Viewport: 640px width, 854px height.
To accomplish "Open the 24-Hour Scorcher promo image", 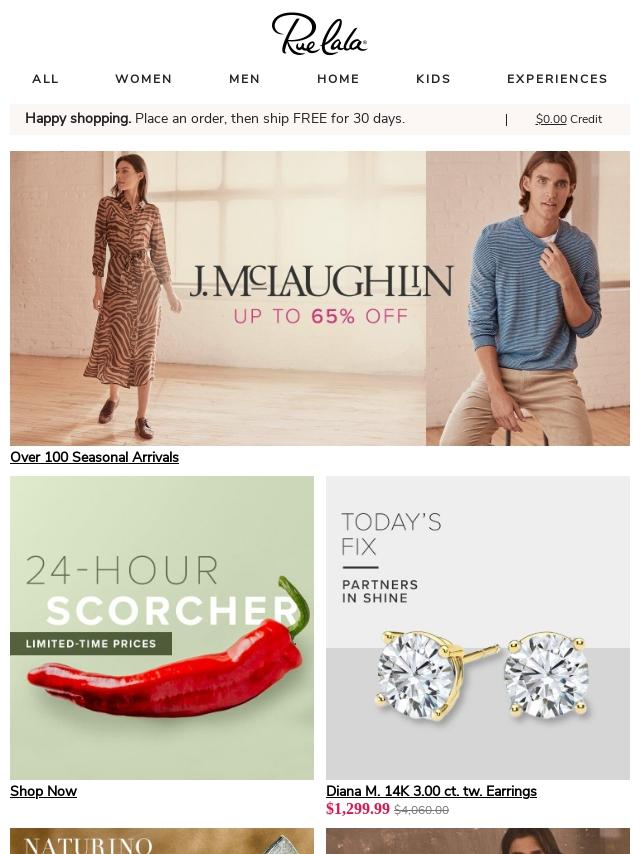I will click(162, 628).
